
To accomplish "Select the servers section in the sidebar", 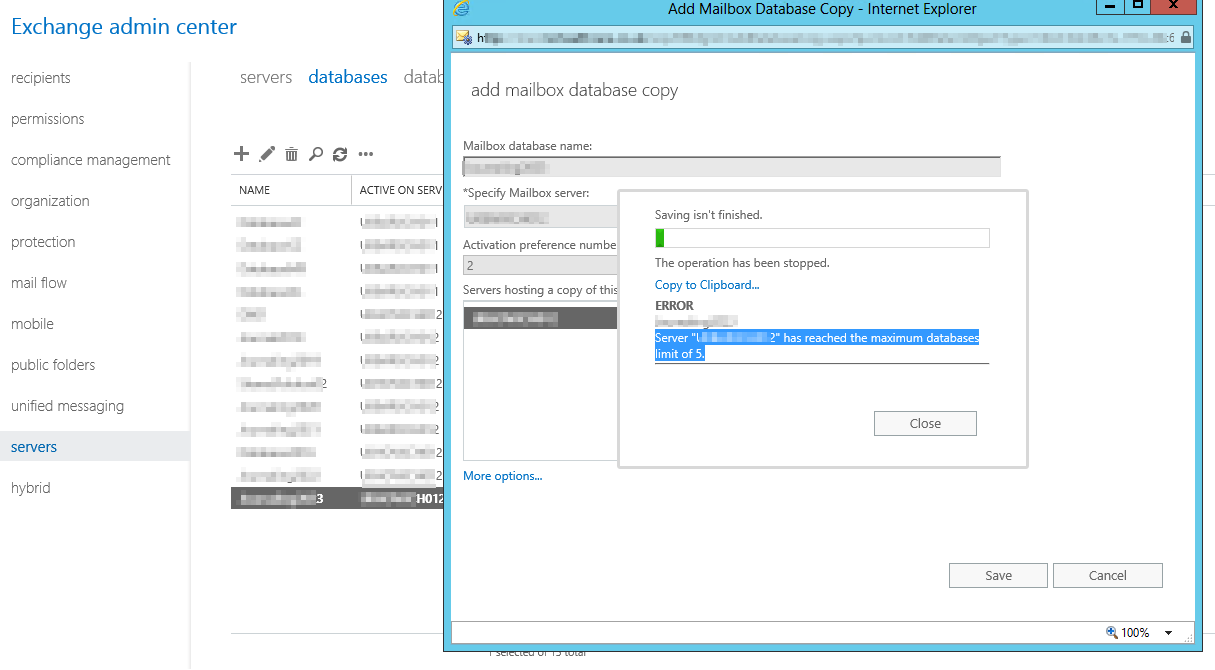I will (95, 447).
